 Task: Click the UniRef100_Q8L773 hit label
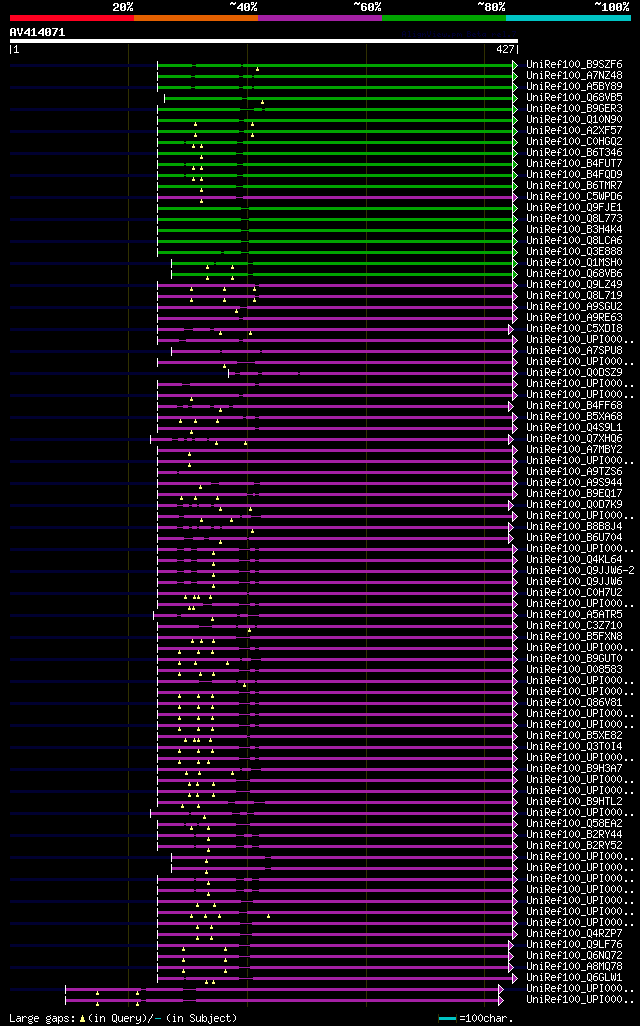pos(574,219)
